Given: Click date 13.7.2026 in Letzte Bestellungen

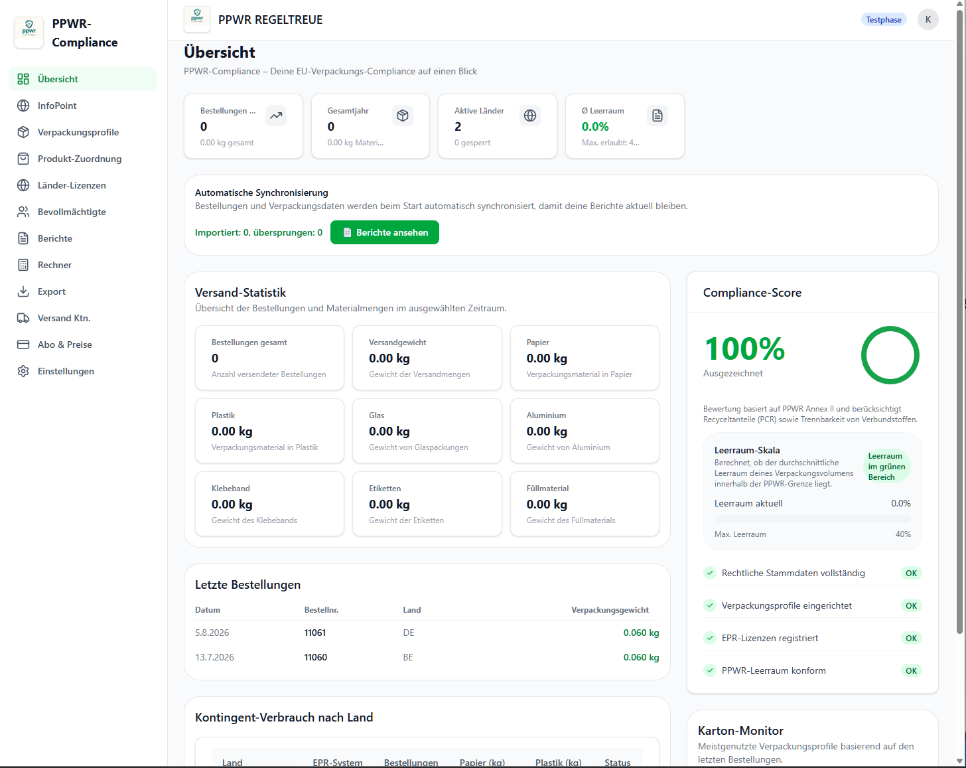Looking at the screenshot, I should click(214, 657).
